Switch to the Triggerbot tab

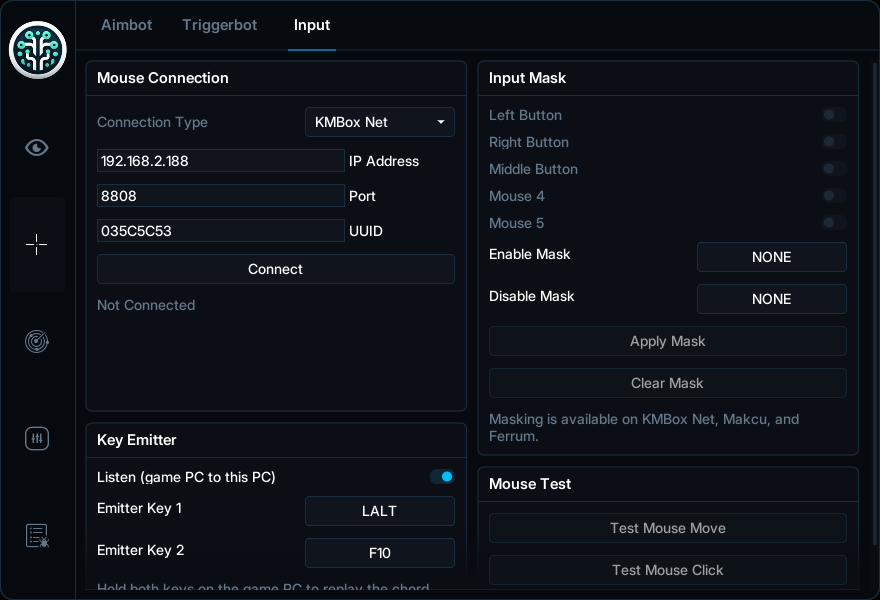219,25
